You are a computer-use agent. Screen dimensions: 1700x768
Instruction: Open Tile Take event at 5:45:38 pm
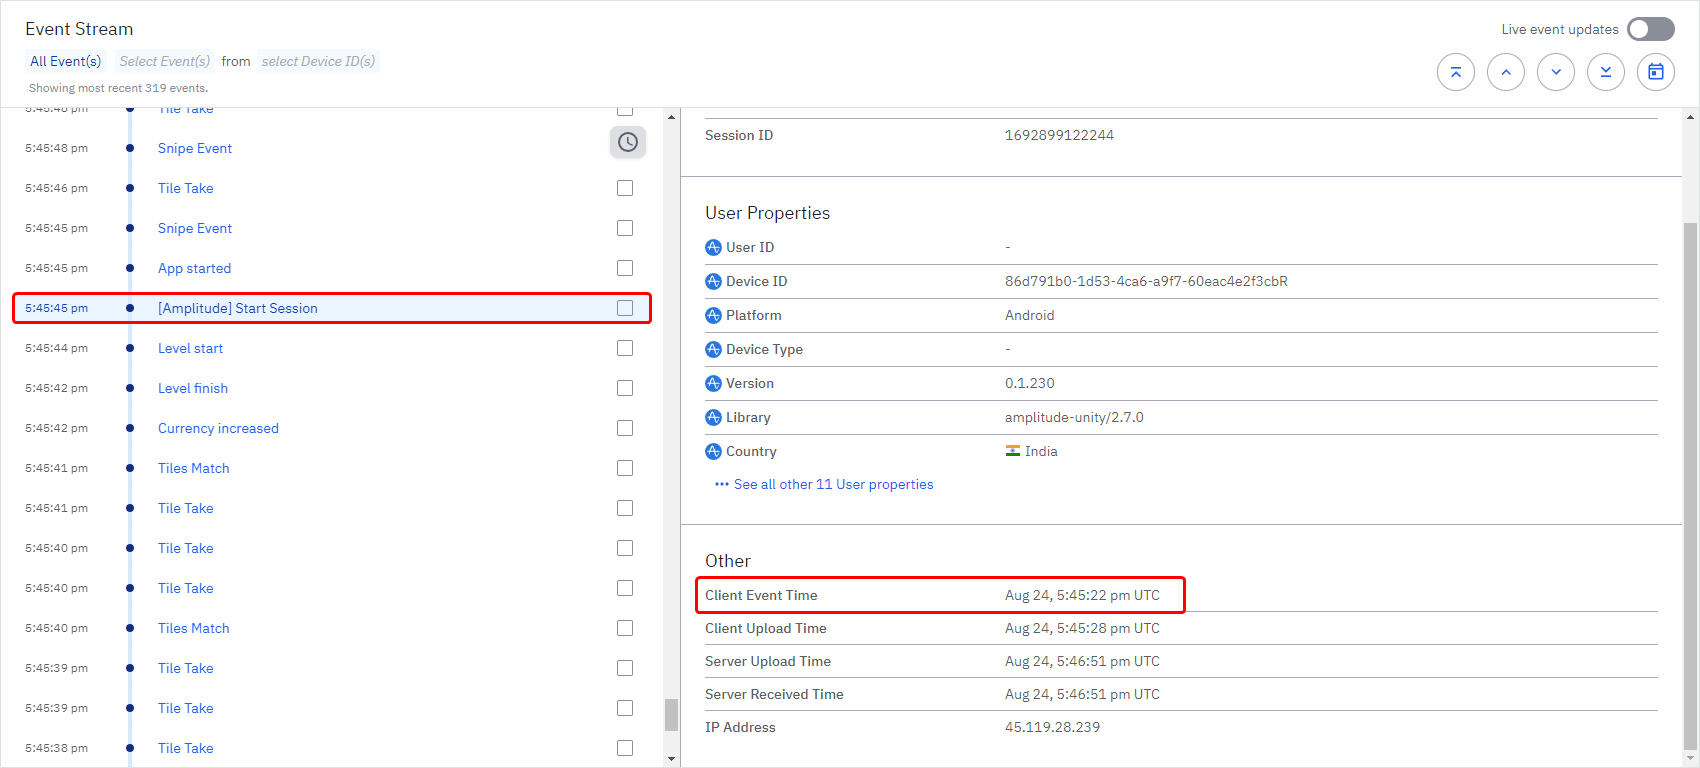(186, 748)
